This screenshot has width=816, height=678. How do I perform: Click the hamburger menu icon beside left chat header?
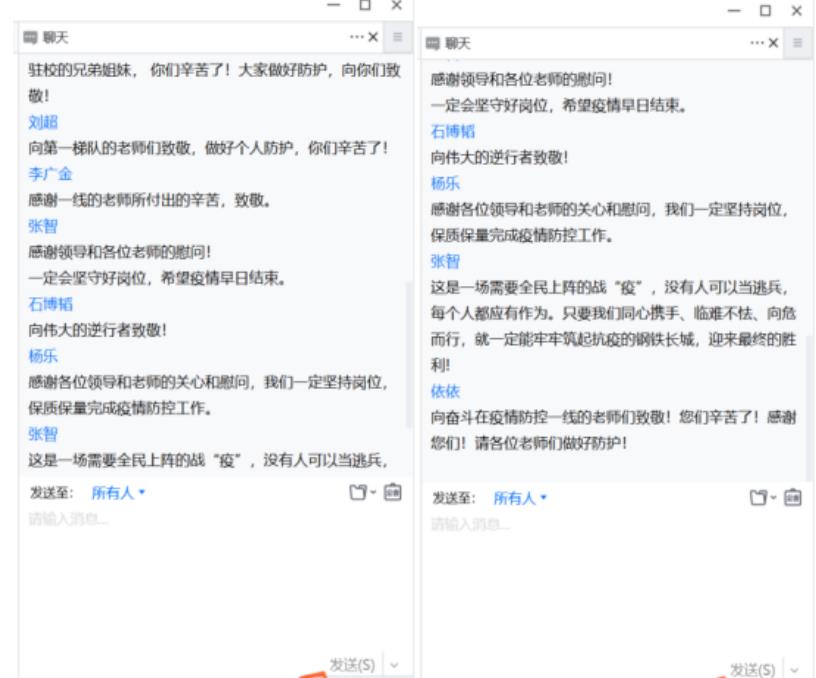pyautogui.click(x=398, y=37)
